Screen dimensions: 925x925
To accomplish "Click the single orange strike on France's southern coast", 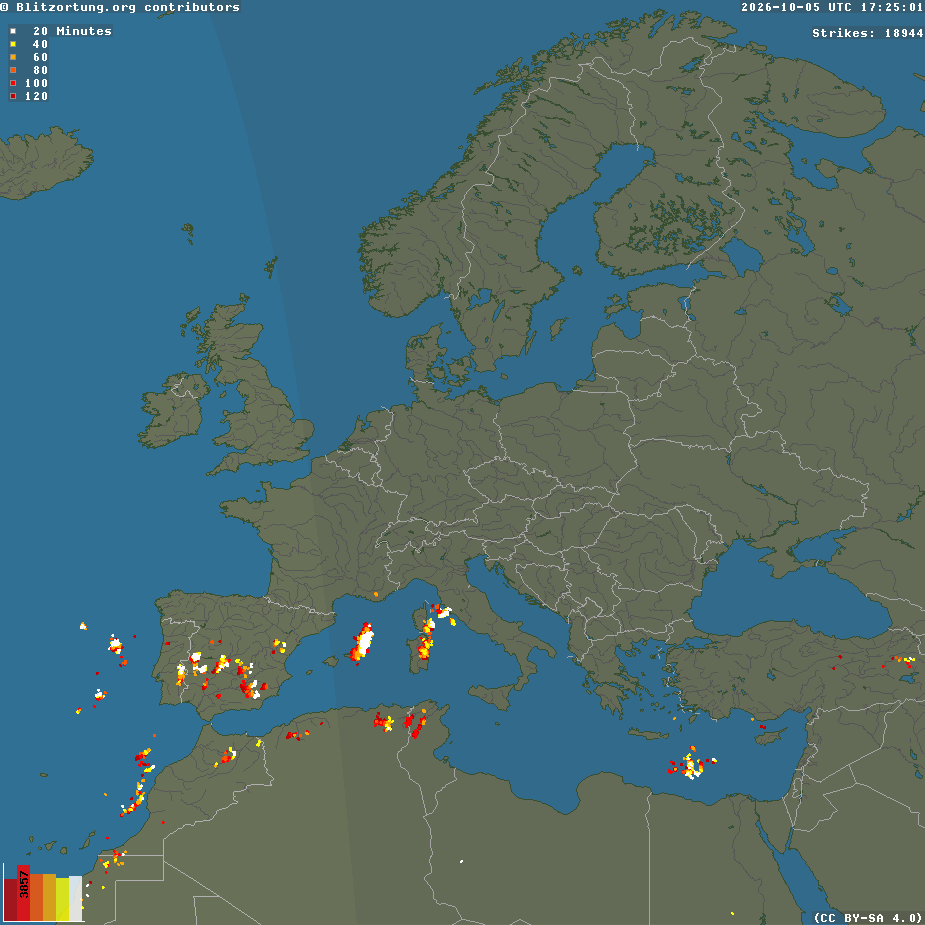I will [x=376, y=594].
